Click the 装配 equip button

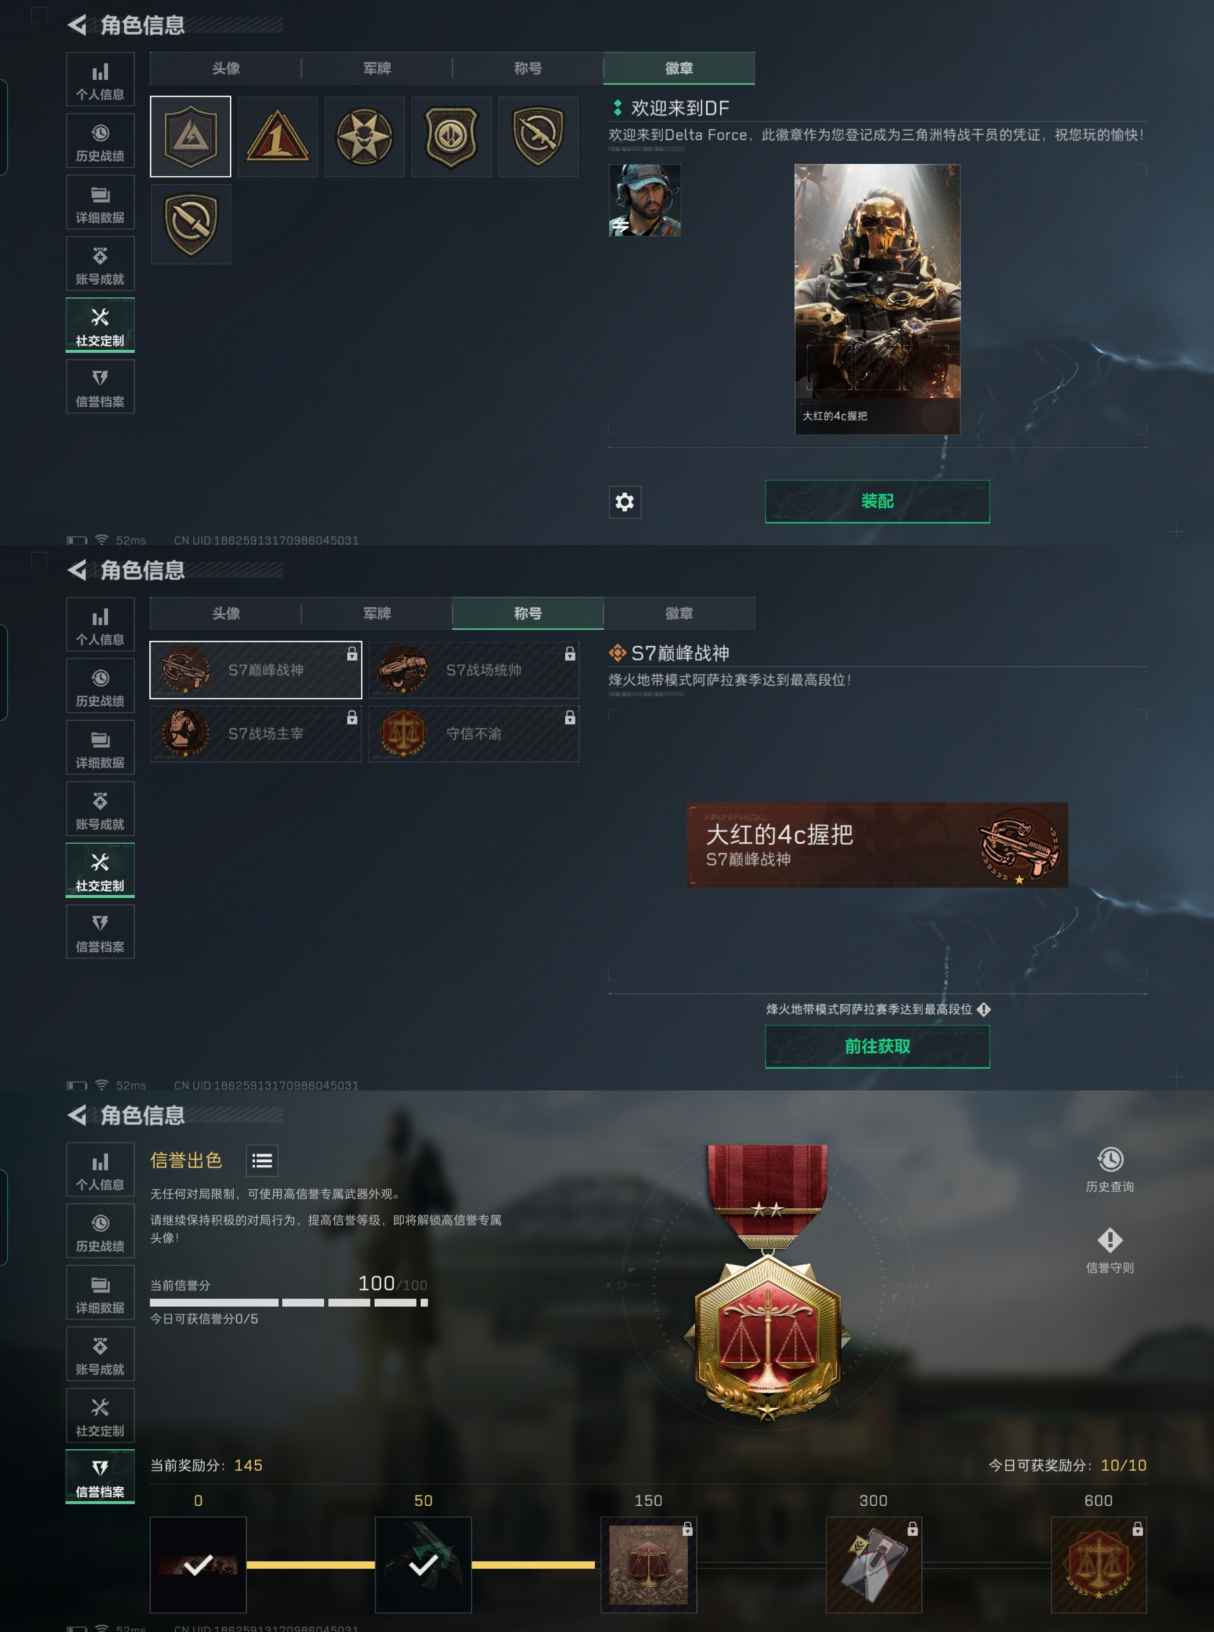[877, 501]
